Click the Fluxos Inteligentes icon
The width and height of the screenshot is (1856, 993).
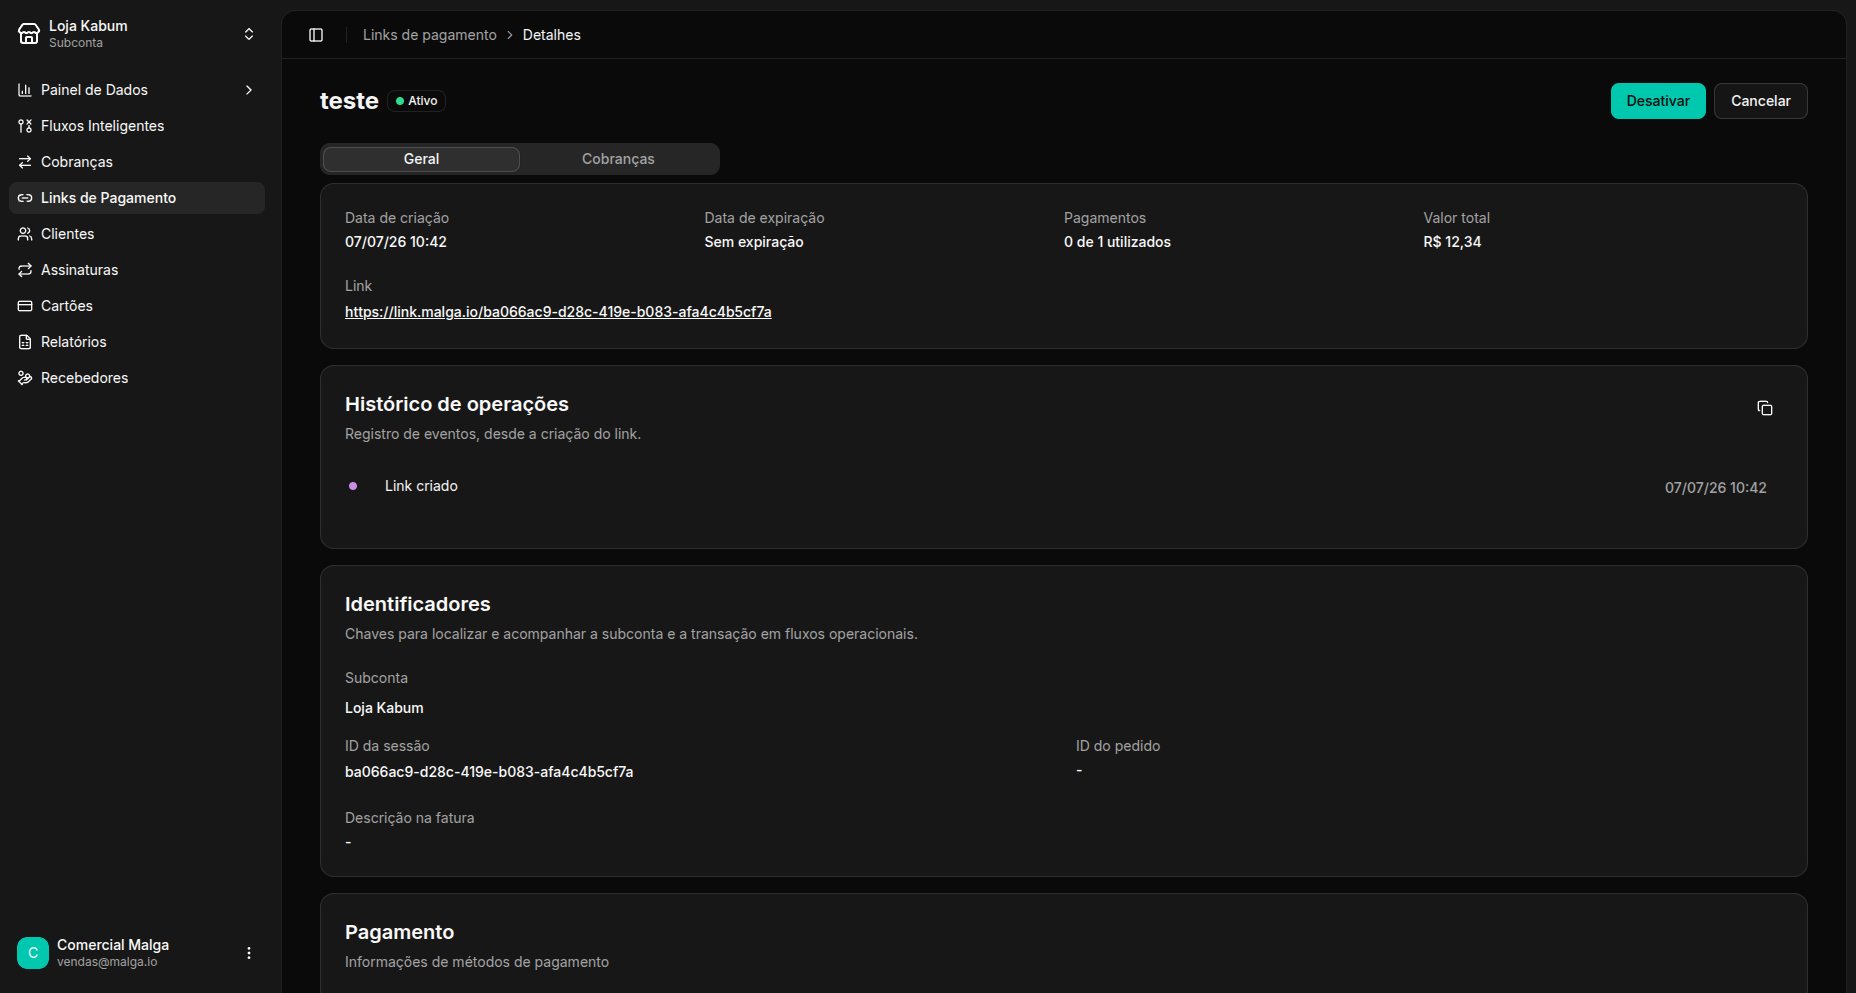pyautogui.click(x=25, y=126)
